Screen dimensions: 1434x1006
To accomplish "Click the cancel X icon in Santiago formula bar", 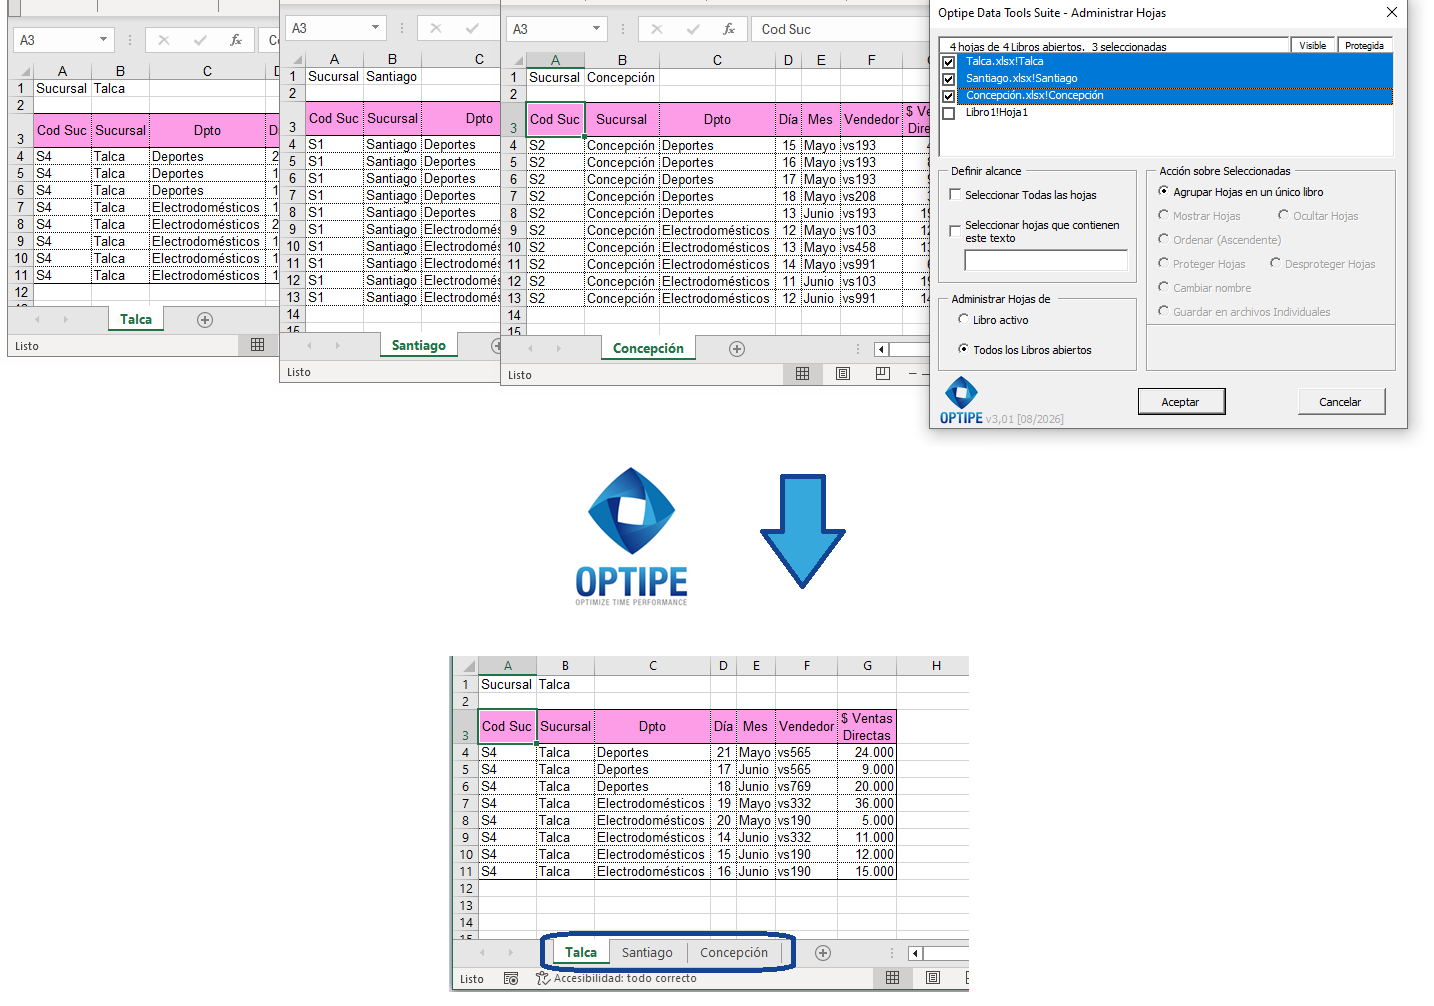I will [436, 28].
